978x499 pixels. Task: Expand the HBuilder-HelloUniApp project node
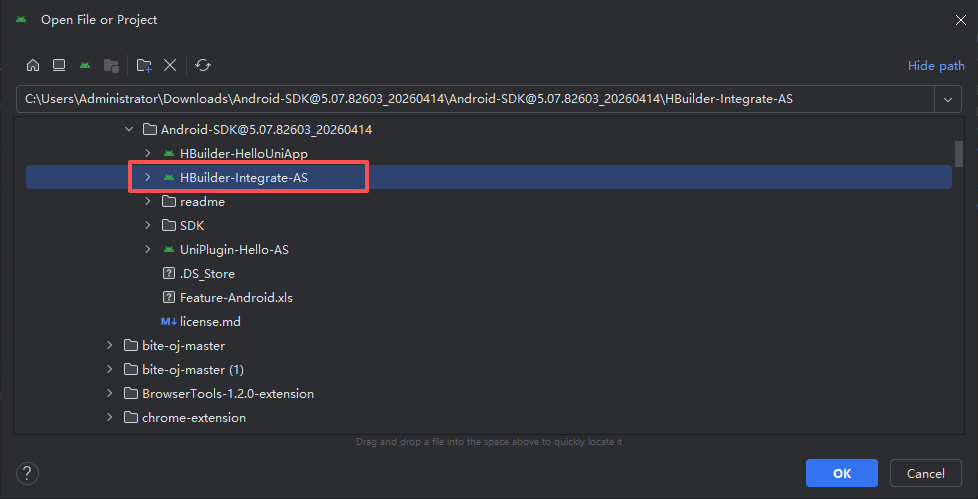point(147,153)
